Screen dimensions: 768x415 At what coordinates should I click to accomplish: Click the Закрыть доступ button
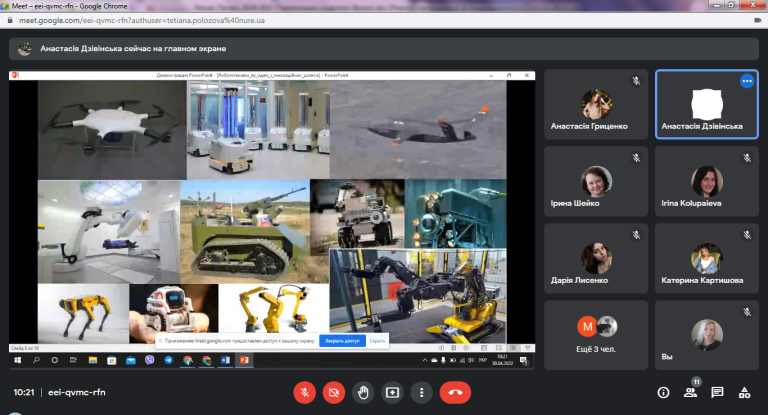tap(342, 341)
